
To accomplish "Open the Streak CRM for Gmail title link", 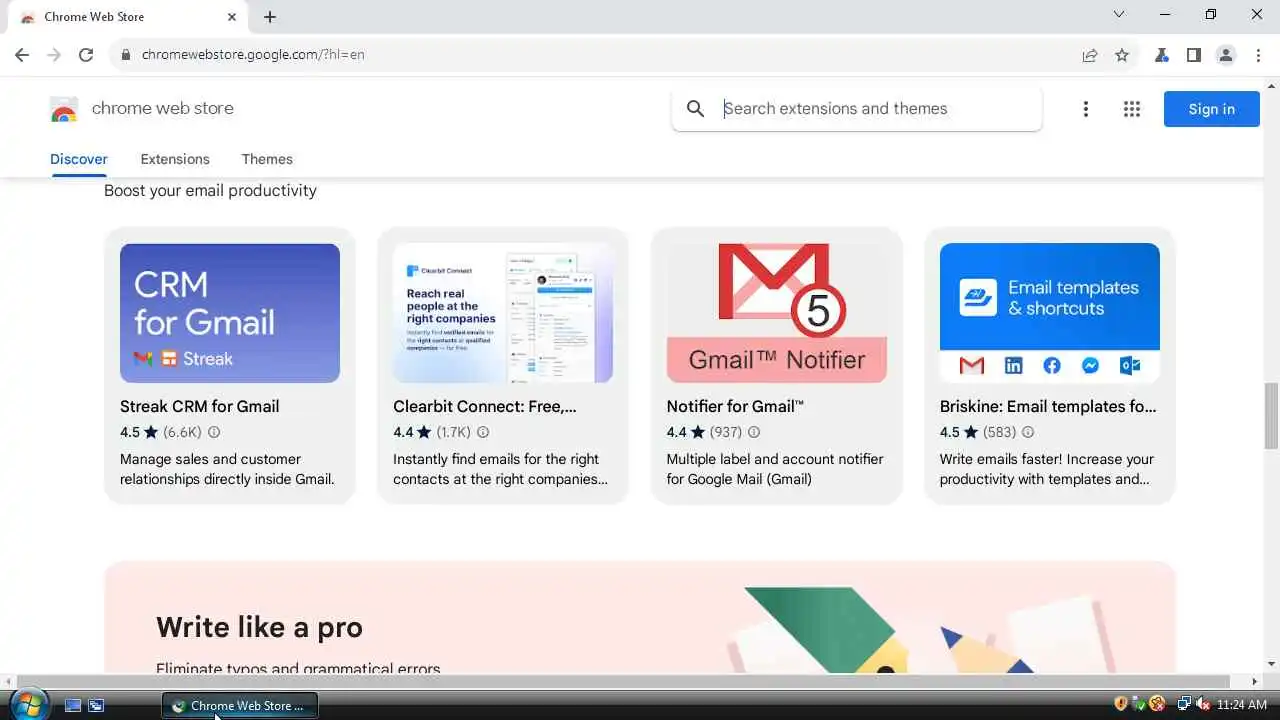I will 199,406.
